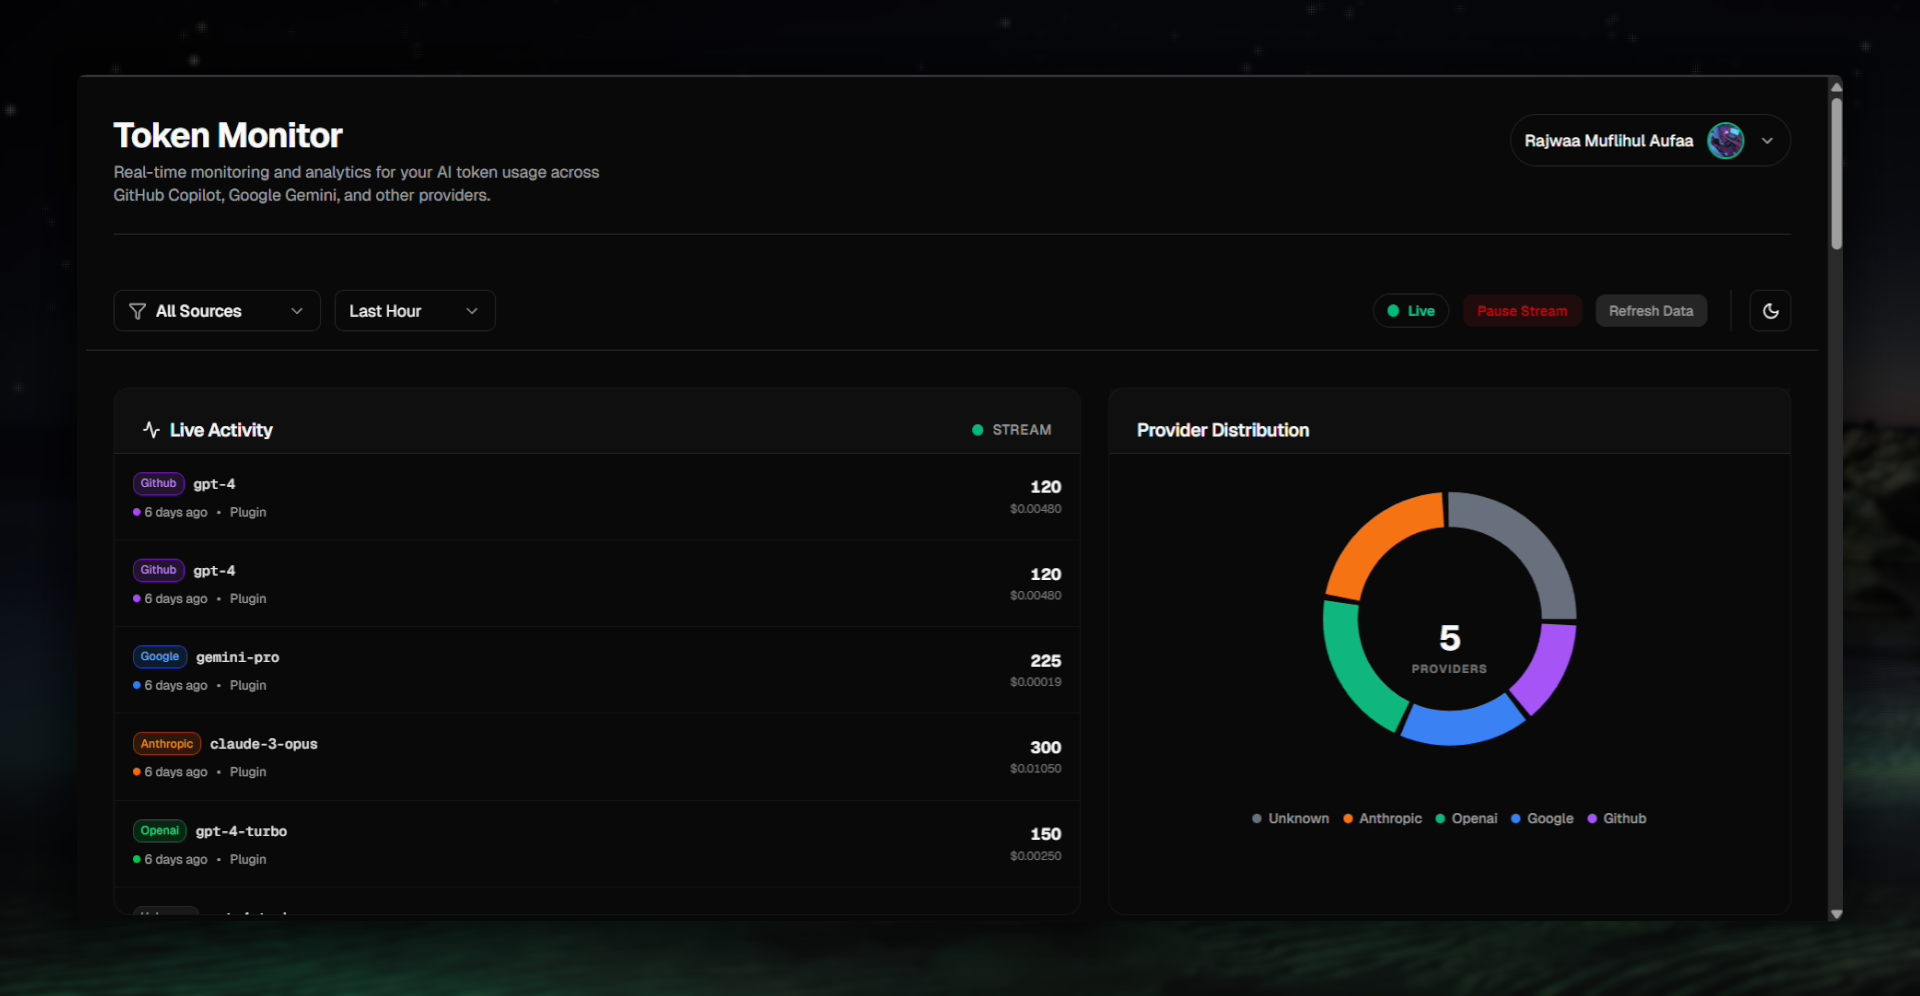Open the All Sources filter dropdown
This screenshot has height=996, width=1920.
[216, 311]
